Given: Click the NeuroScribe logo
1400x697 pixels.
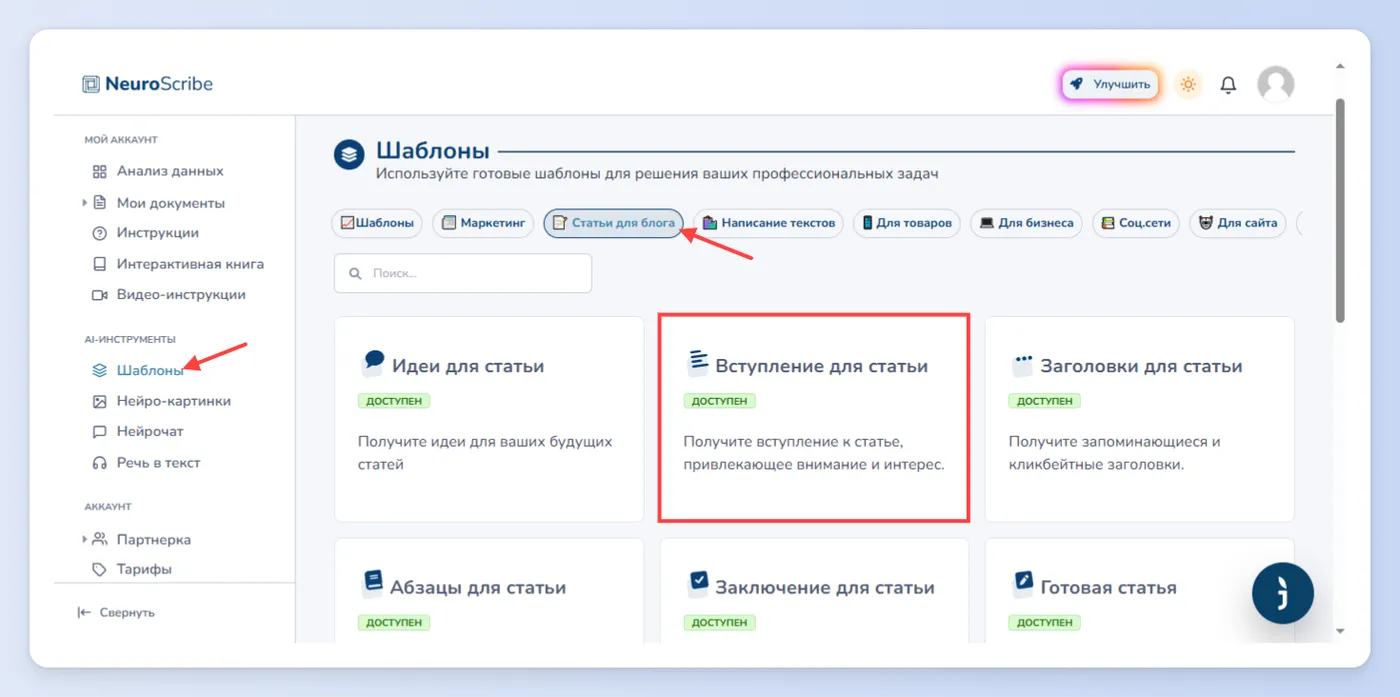Looking at the screenshot, I should click(148, 84).
